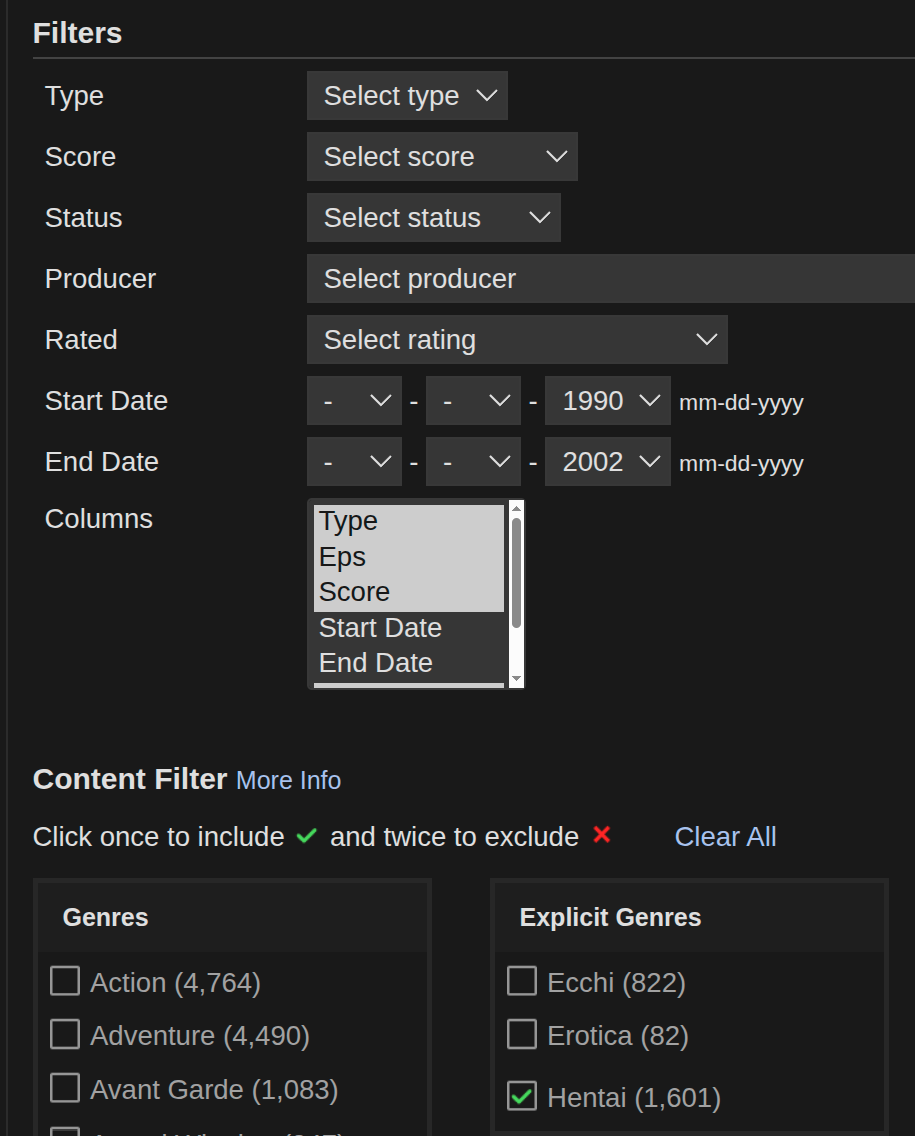Check the Ecchi explicit genre checkbox
This screenshot has height=1136, width=915.
[x=522, y=981]
